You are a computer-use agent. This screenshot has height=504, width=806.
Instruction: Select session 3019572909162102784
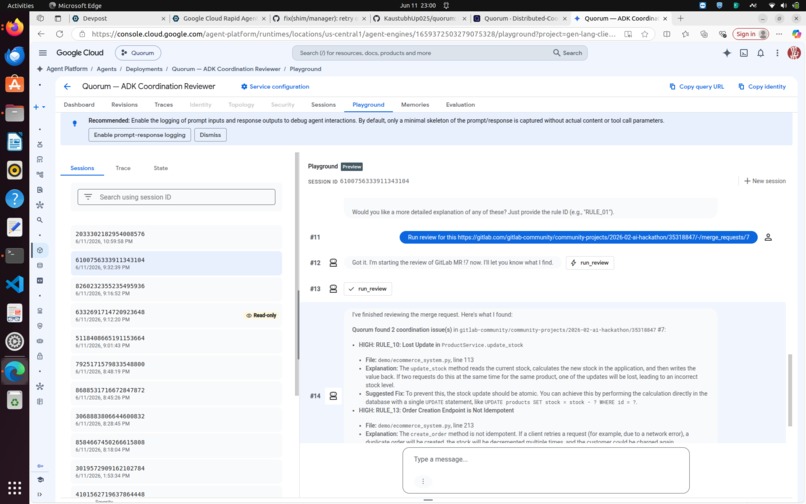(x=176, y=472)
